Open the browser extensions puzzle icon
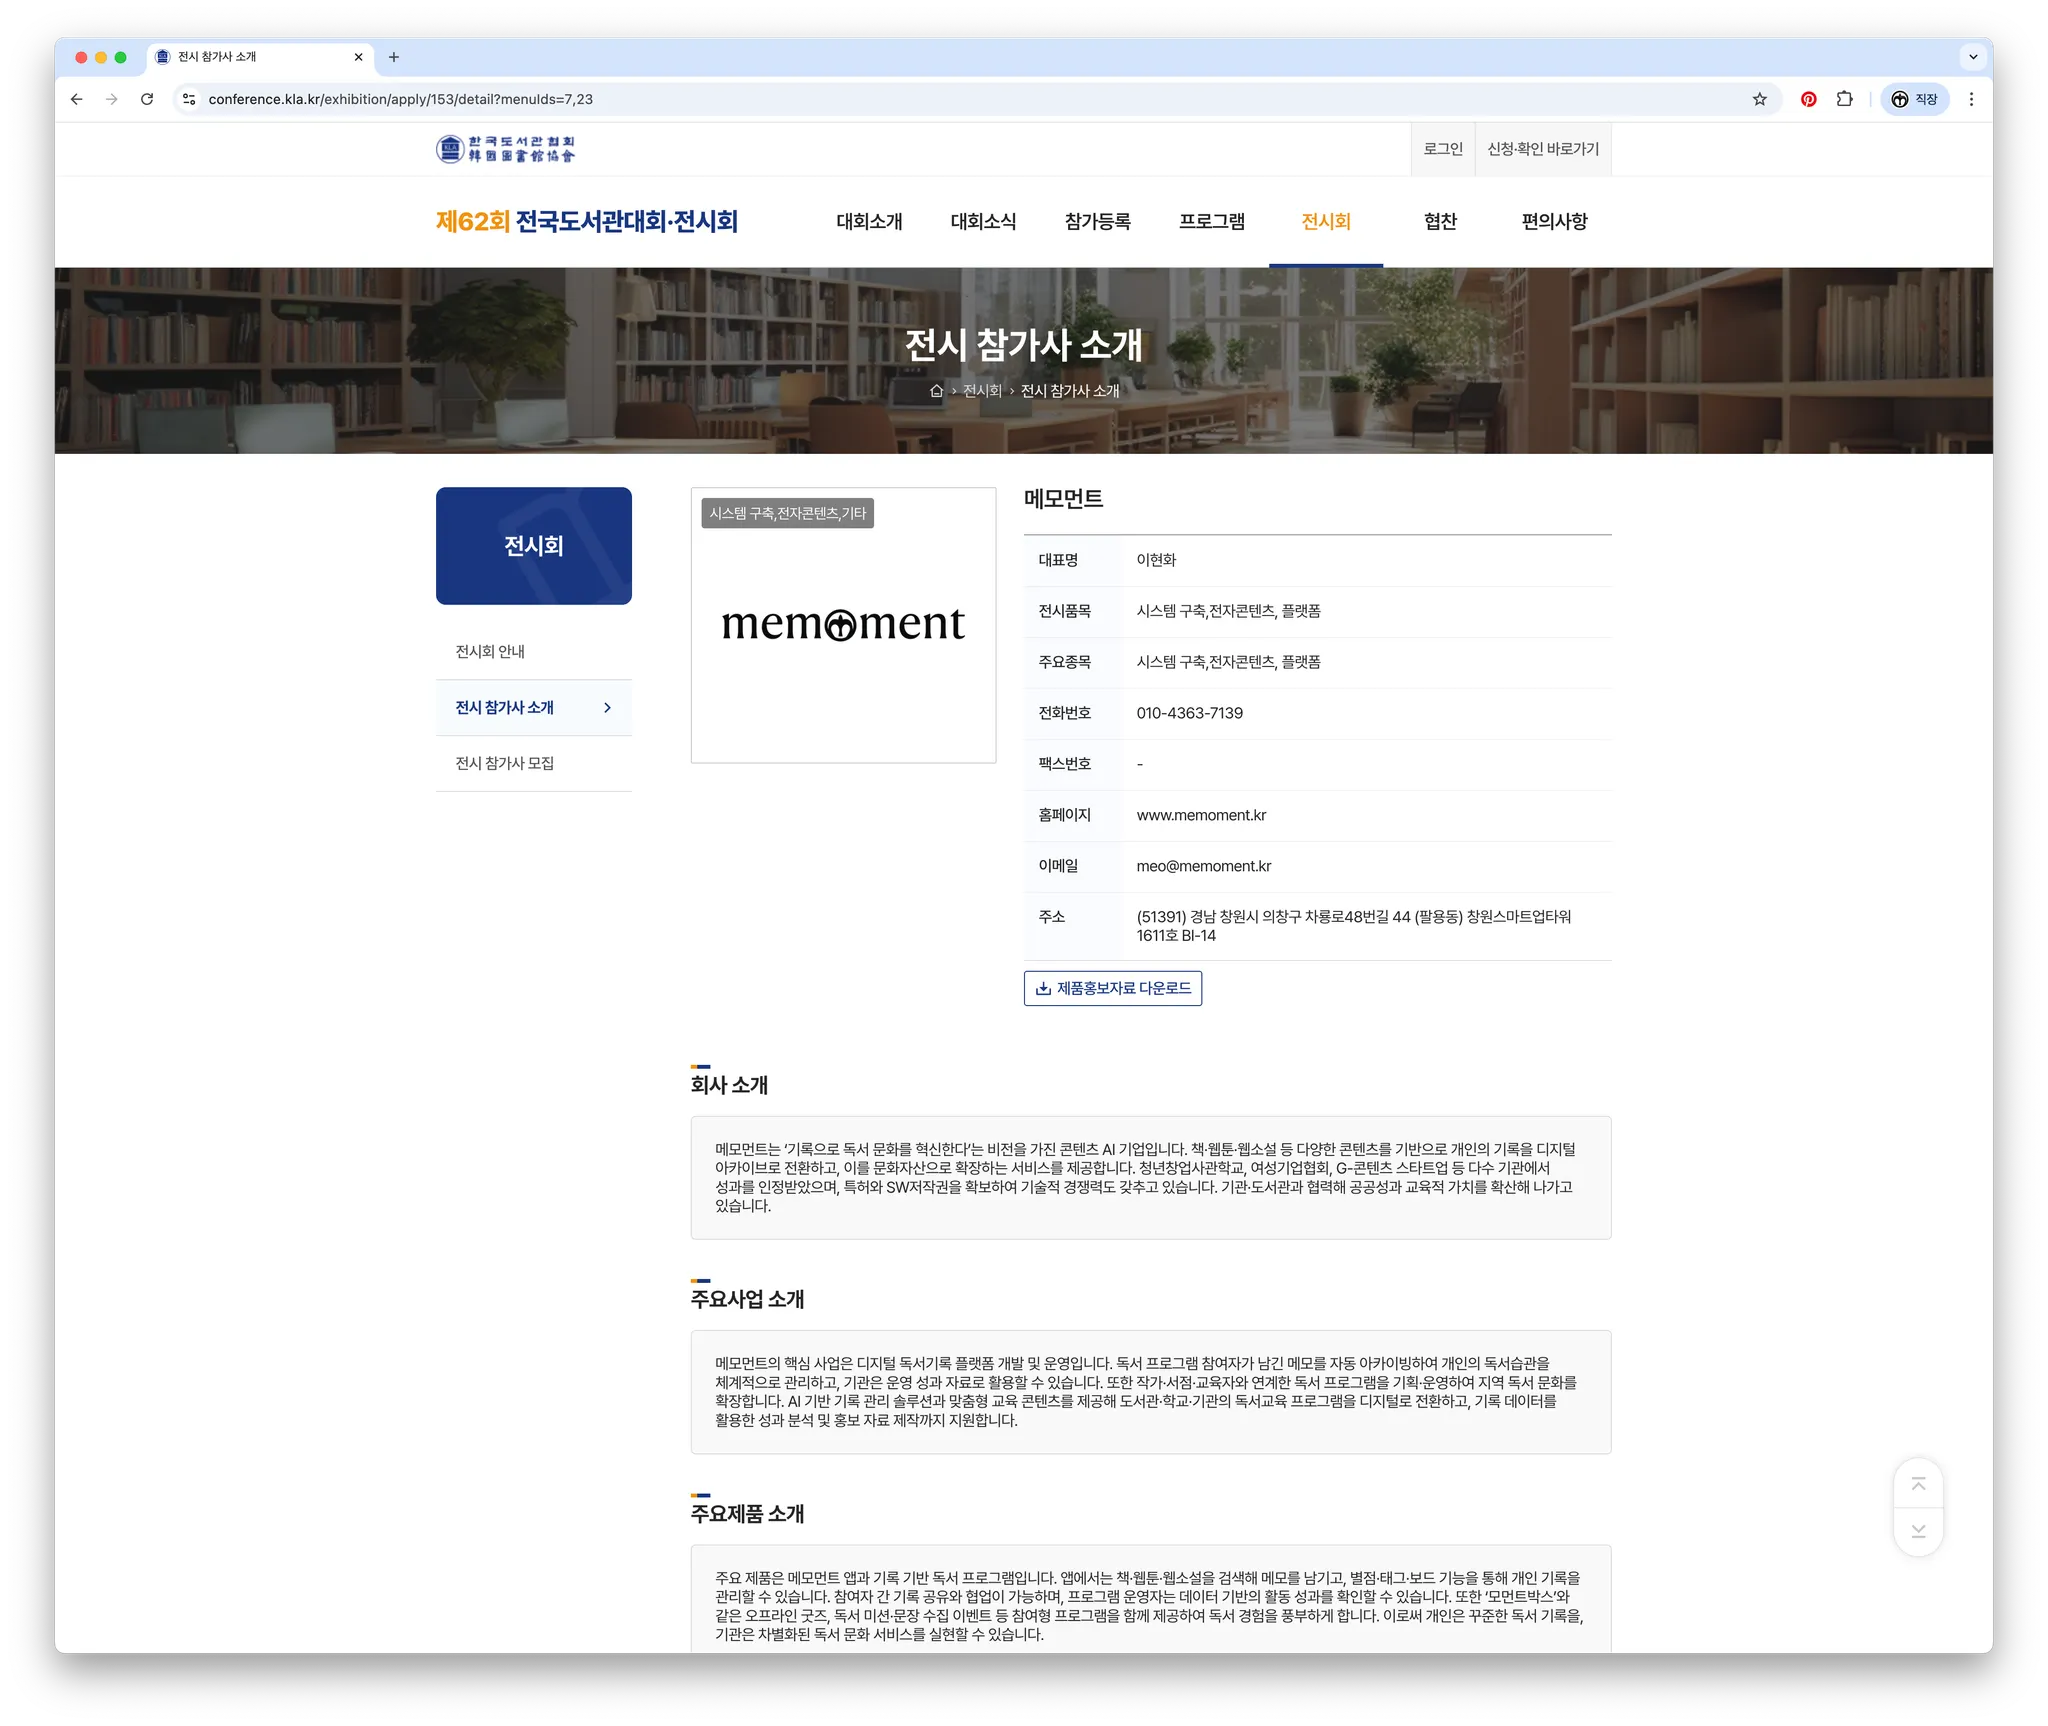Image resolution: width=2048 pixels, height=1726 pixels. (1844, 99)
